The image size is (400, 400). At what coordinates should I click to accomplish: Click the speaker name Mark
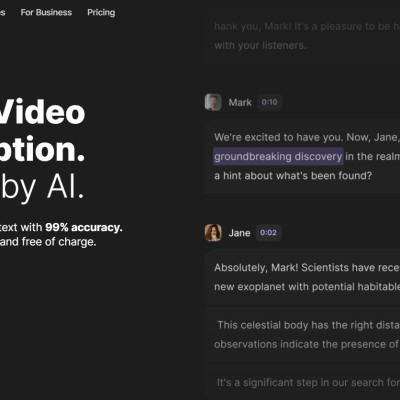240,102
